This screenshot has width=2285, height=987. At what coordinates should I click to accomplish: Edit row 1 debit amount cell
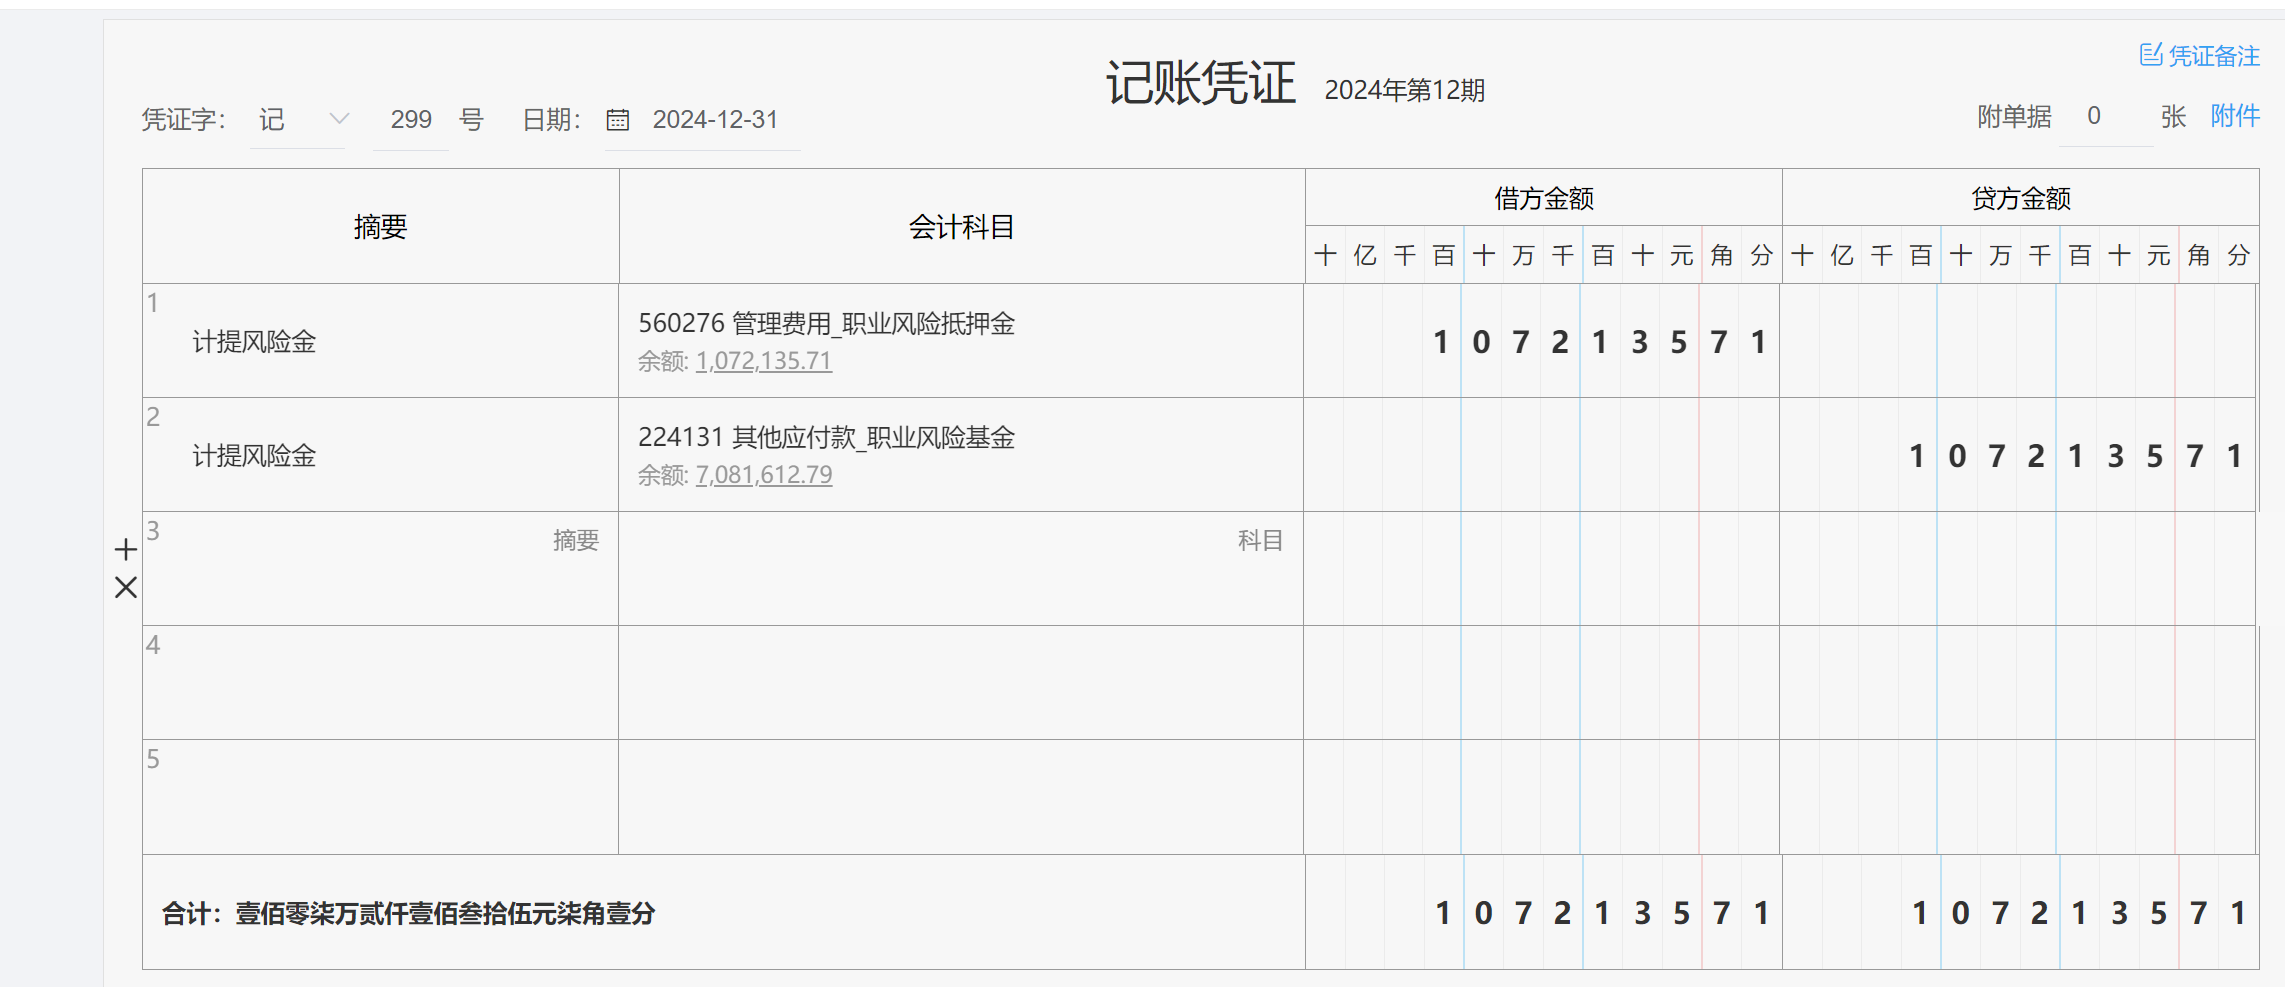(x=1542, y=342)
